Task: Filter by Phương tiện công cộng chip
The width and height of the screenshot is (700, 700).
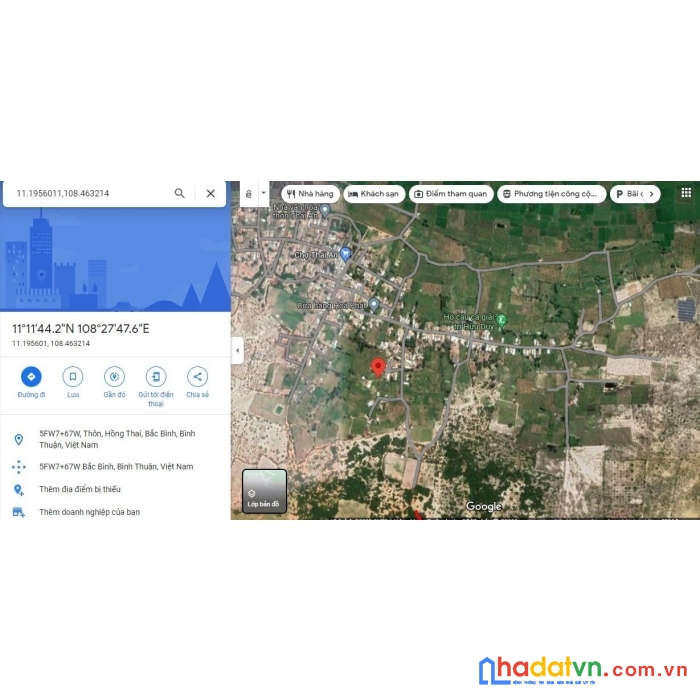Action: [x=551, y=194]
